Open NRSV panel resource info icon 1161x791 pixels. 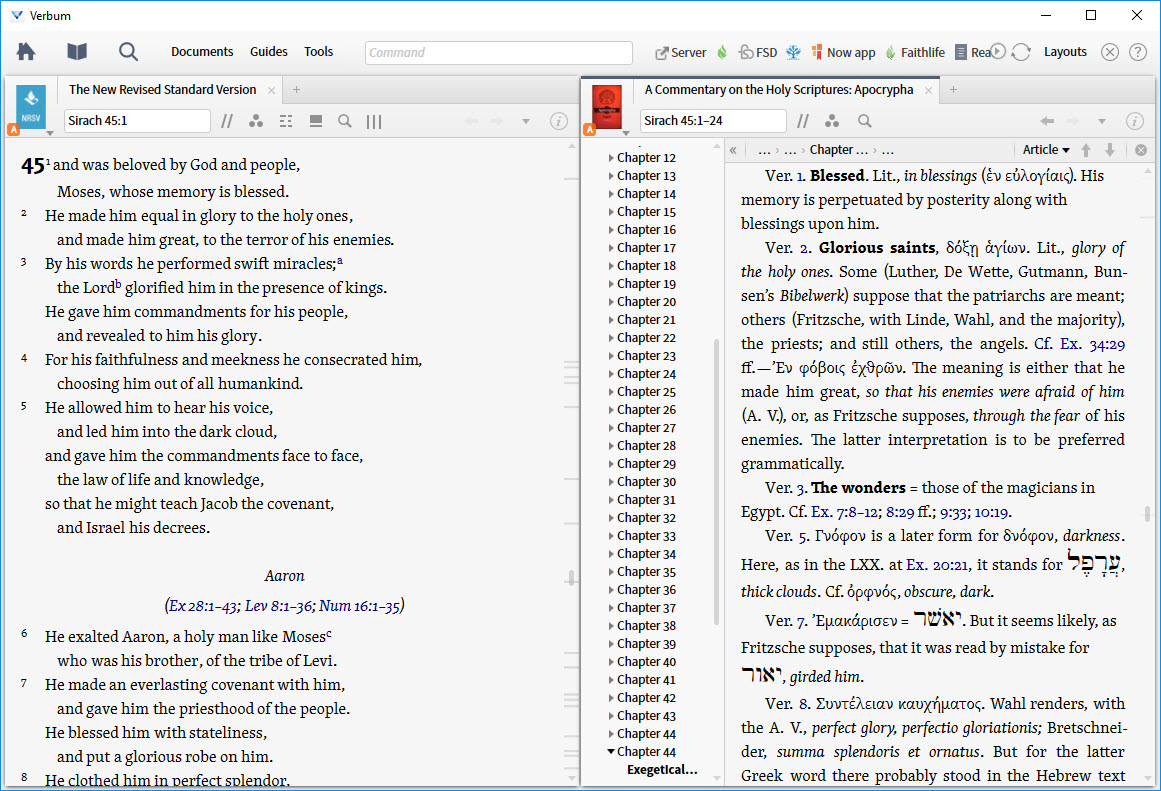pyautogui.click(x=559, y=121)
